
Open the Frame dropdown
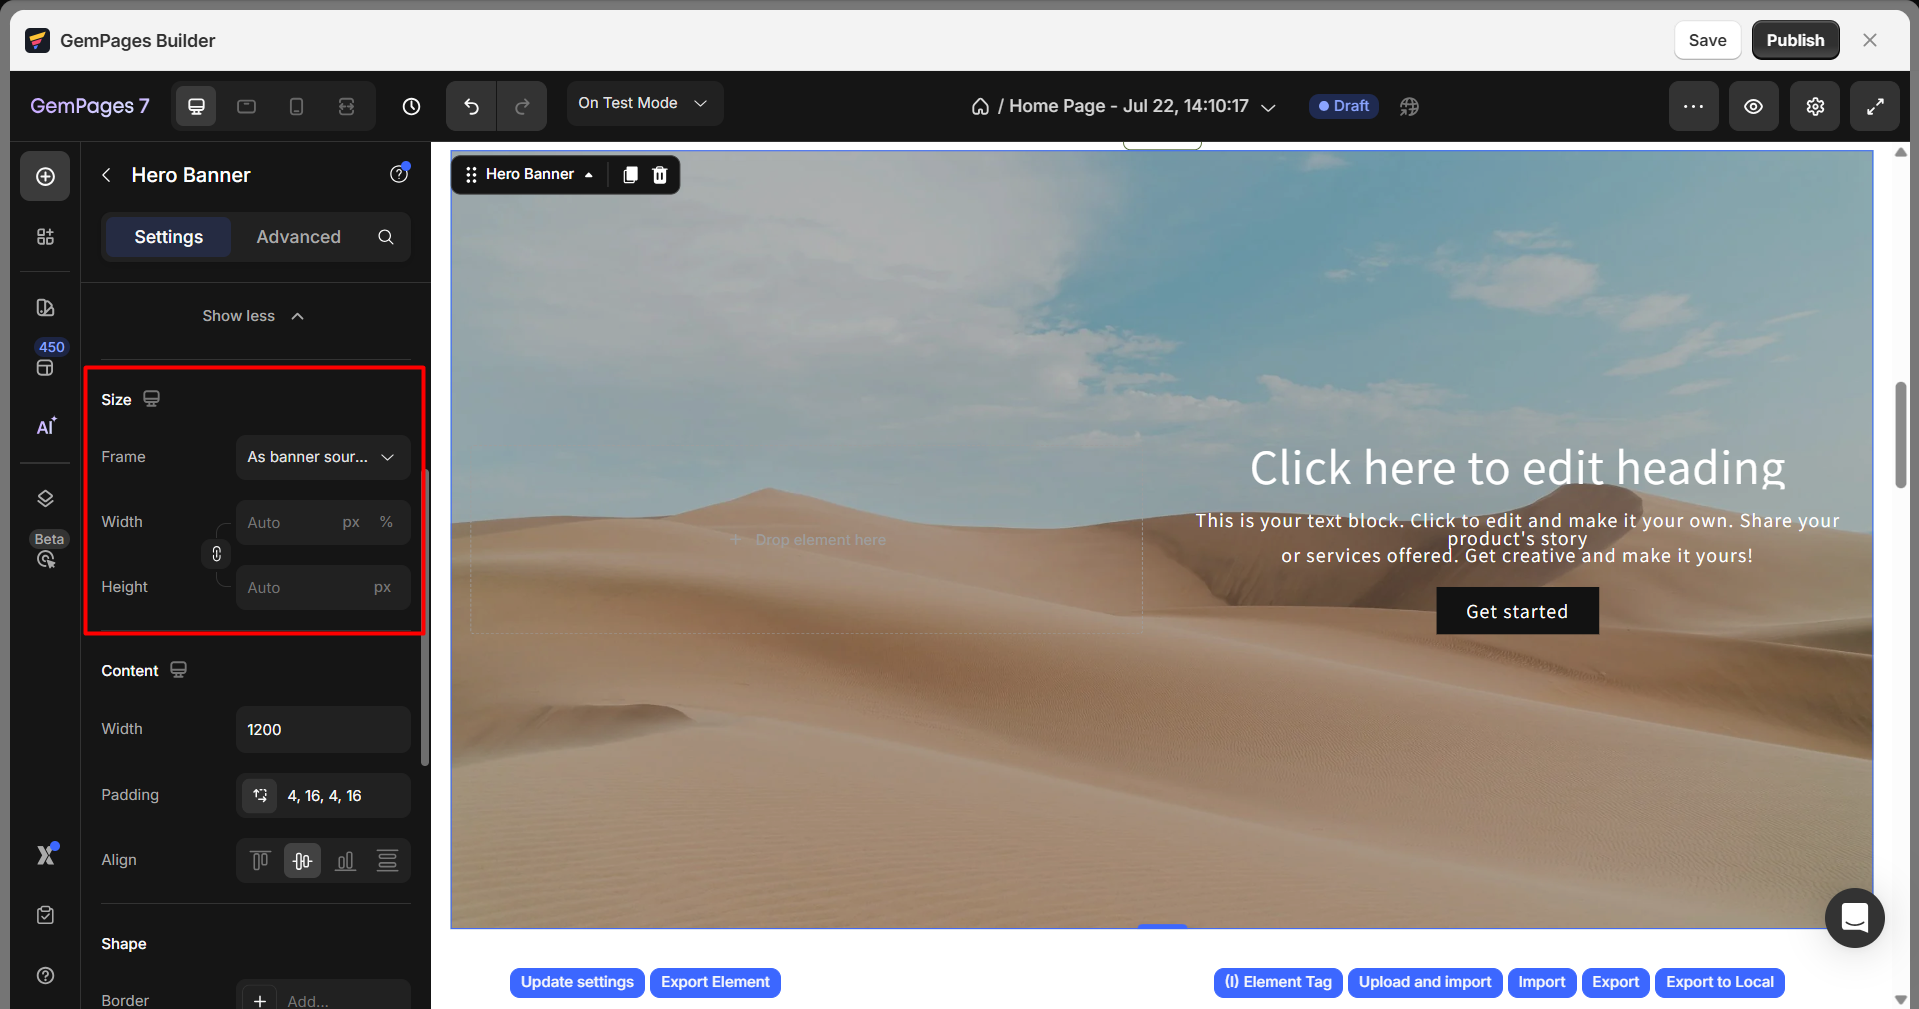(x=323, y=457)
